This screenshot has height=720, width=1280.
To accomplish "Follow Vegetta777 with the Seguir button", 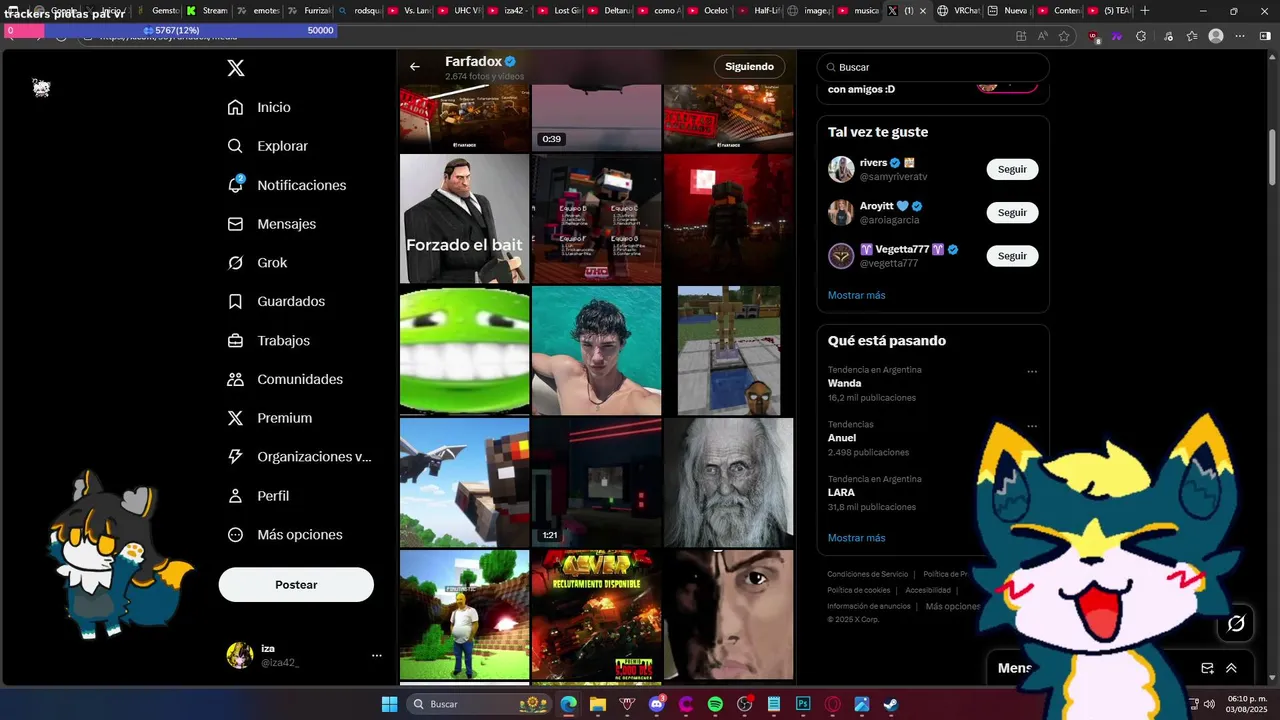I will (1012, 256).
